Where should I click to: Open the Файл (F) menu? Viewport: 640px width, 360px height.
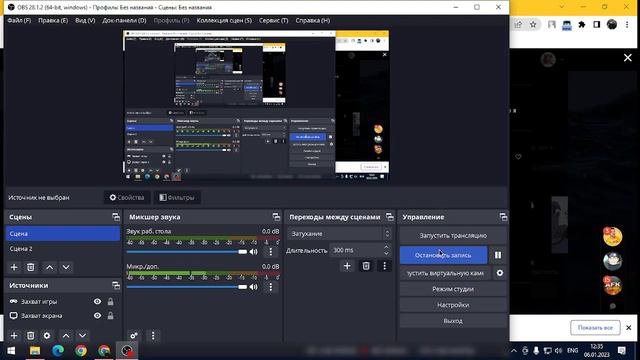tap(19, 20)
